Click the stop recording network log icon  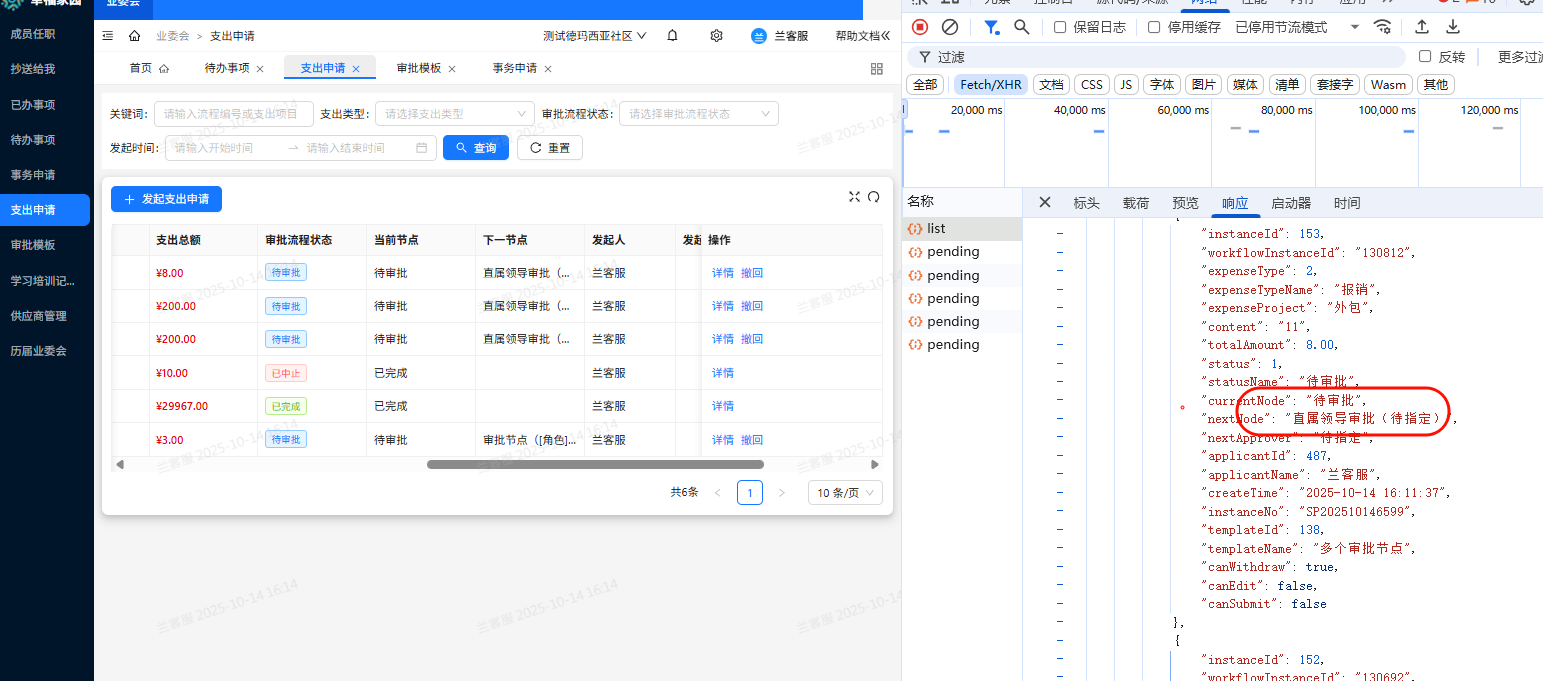pyautogui.click(x=920, y=27)
